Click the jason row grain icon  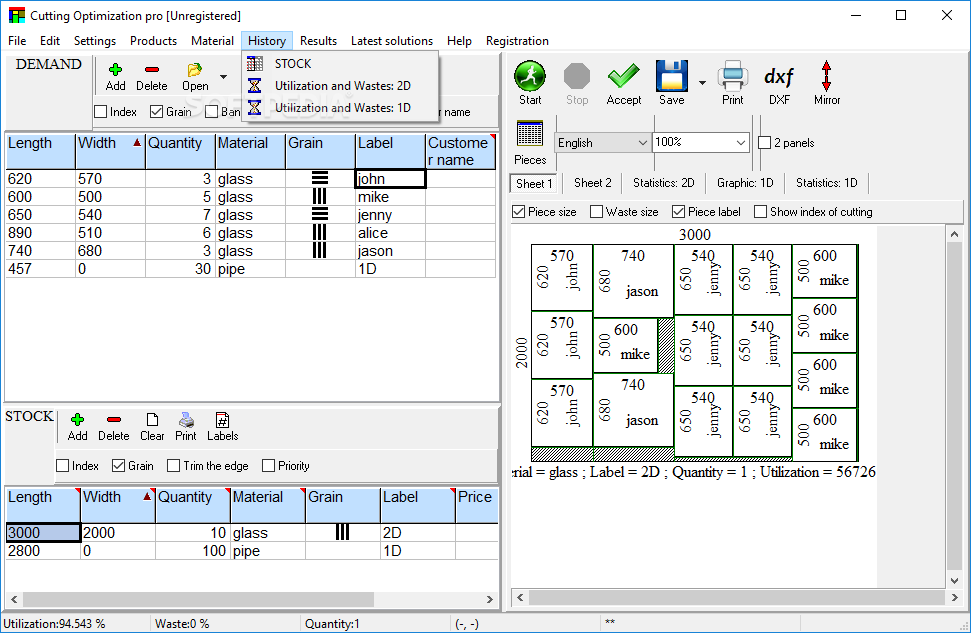320,250
